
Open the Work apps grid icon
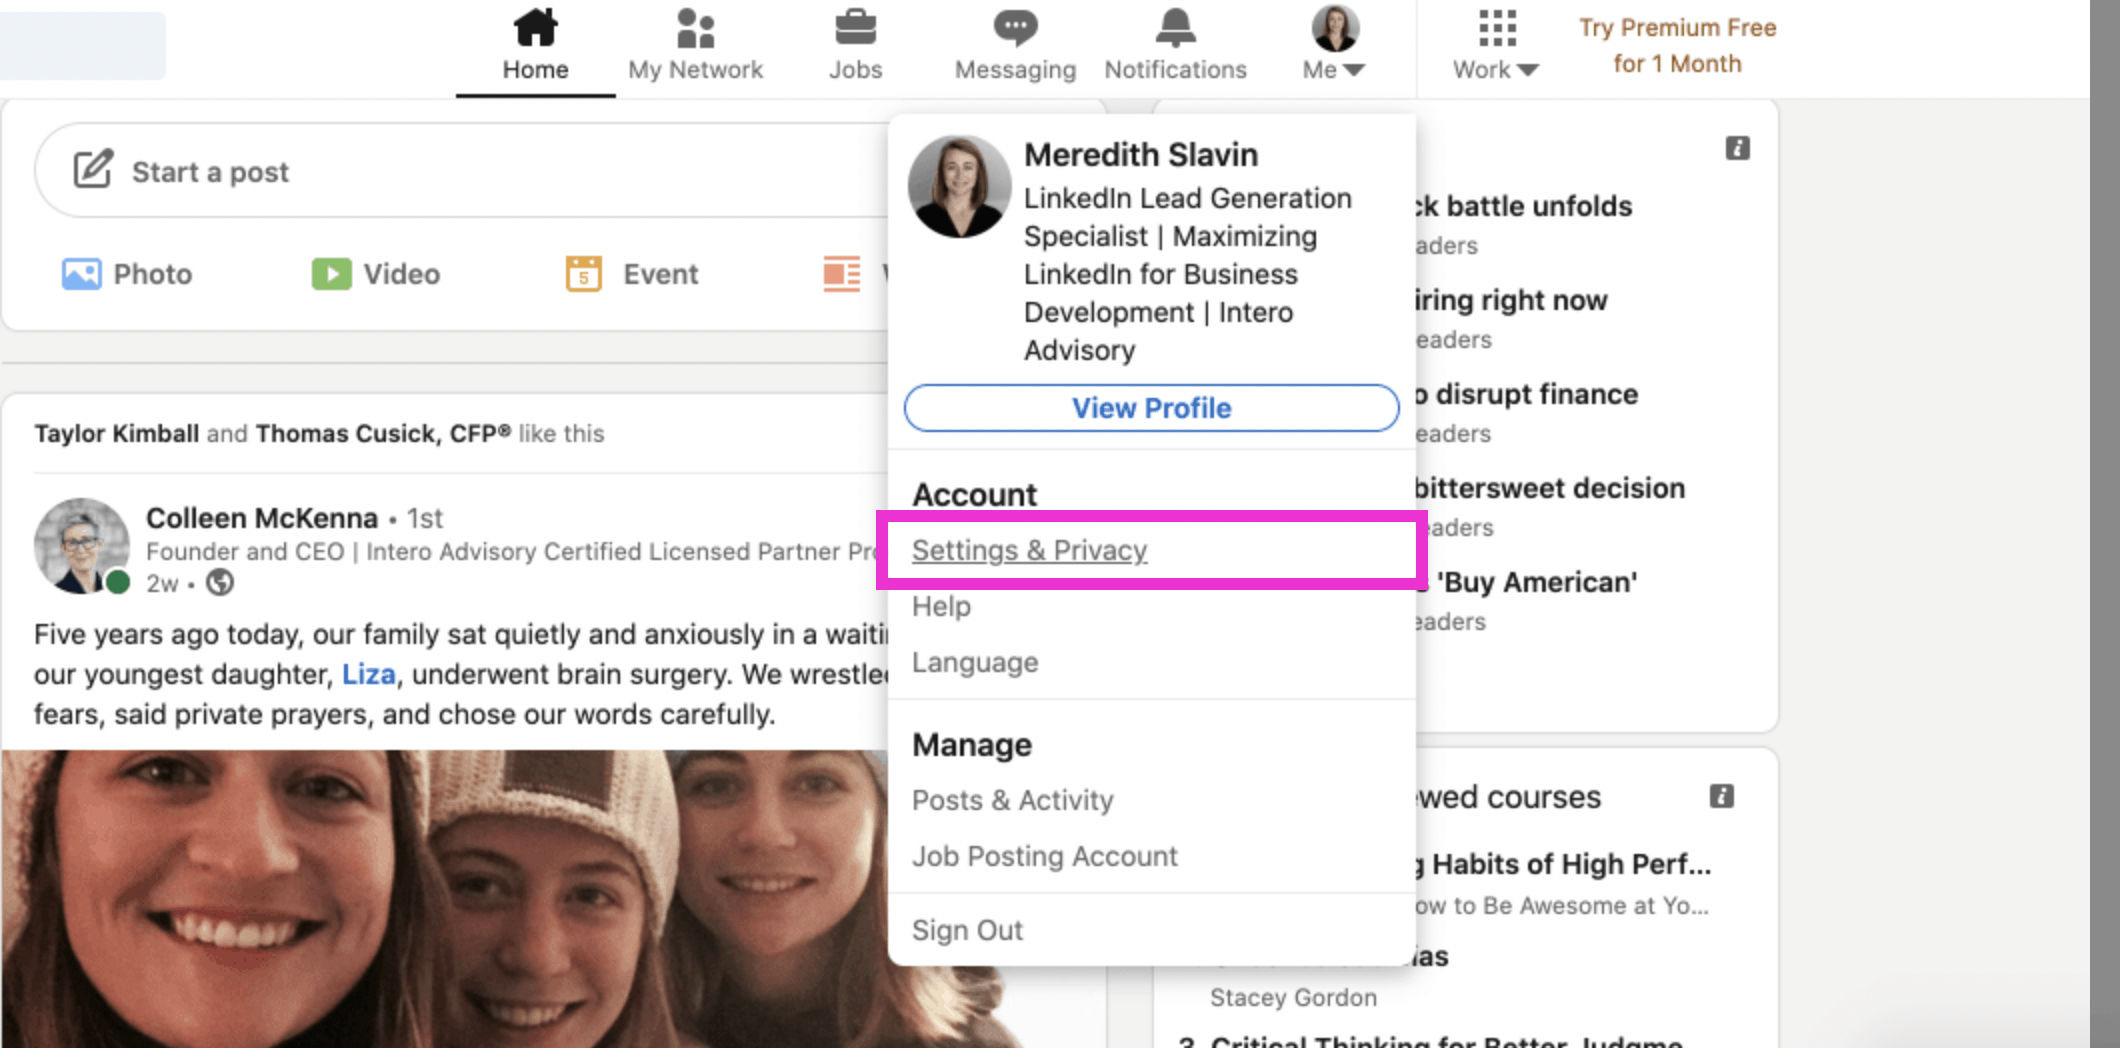(x=1497, y=28)
